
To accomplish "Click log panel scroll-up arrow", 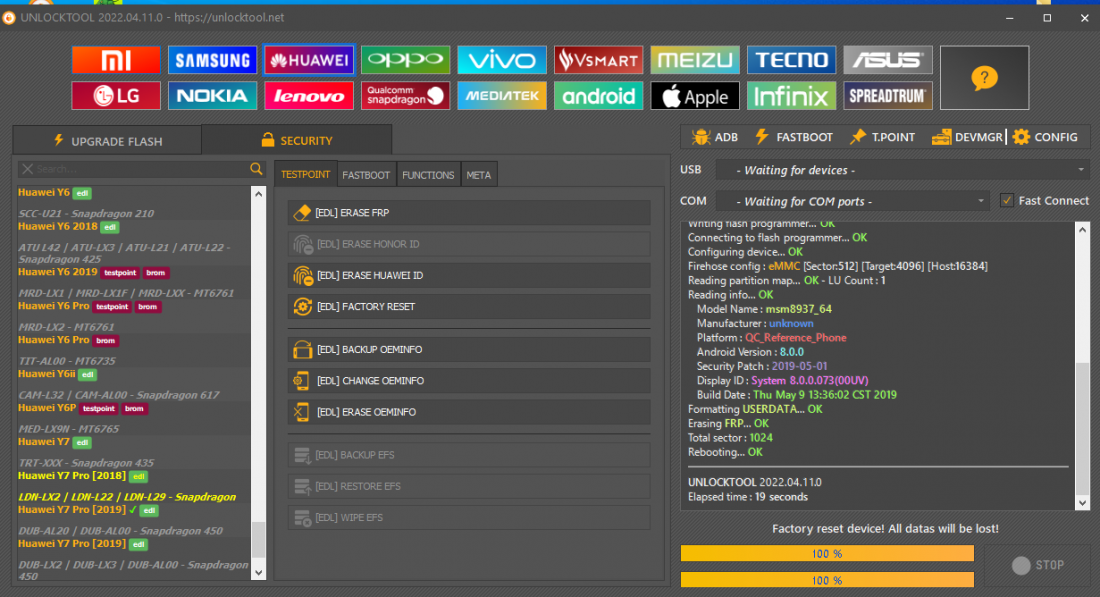I will pyautogui.click(x=1082, y=229).
